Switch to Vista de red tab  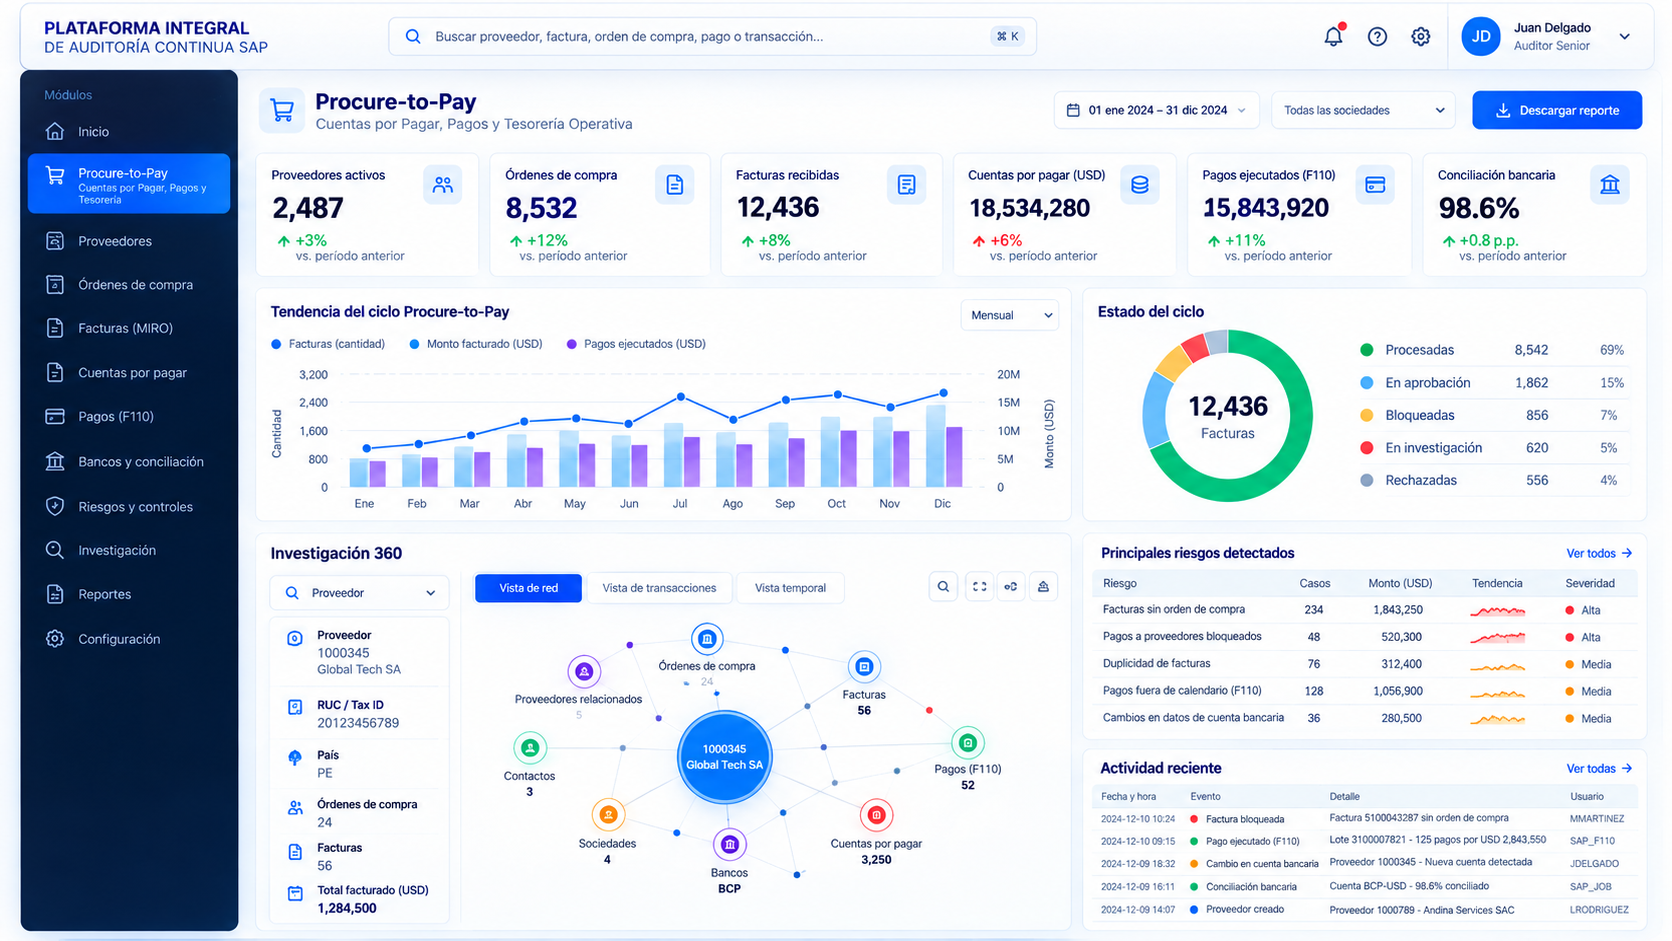tap(528, 588)
